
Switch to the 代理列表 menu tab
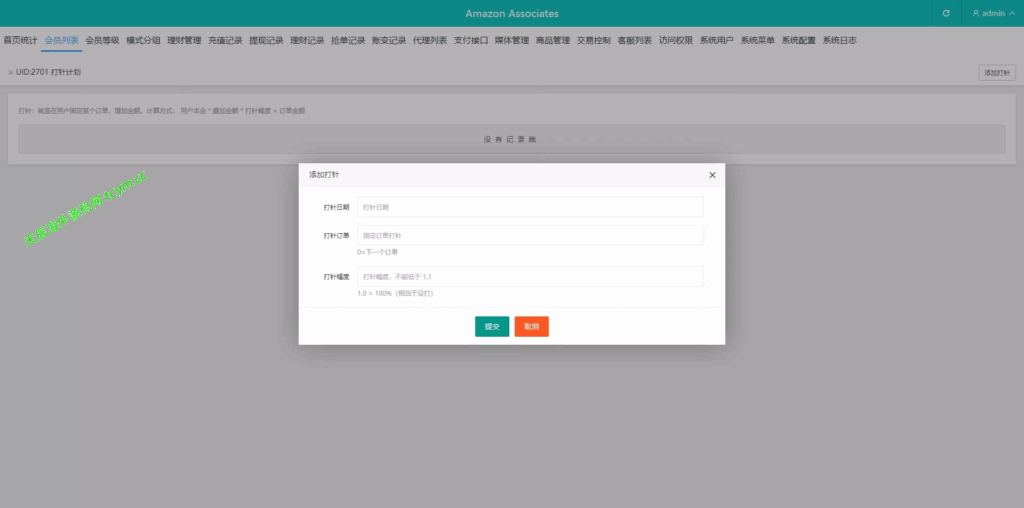[430, 40]
